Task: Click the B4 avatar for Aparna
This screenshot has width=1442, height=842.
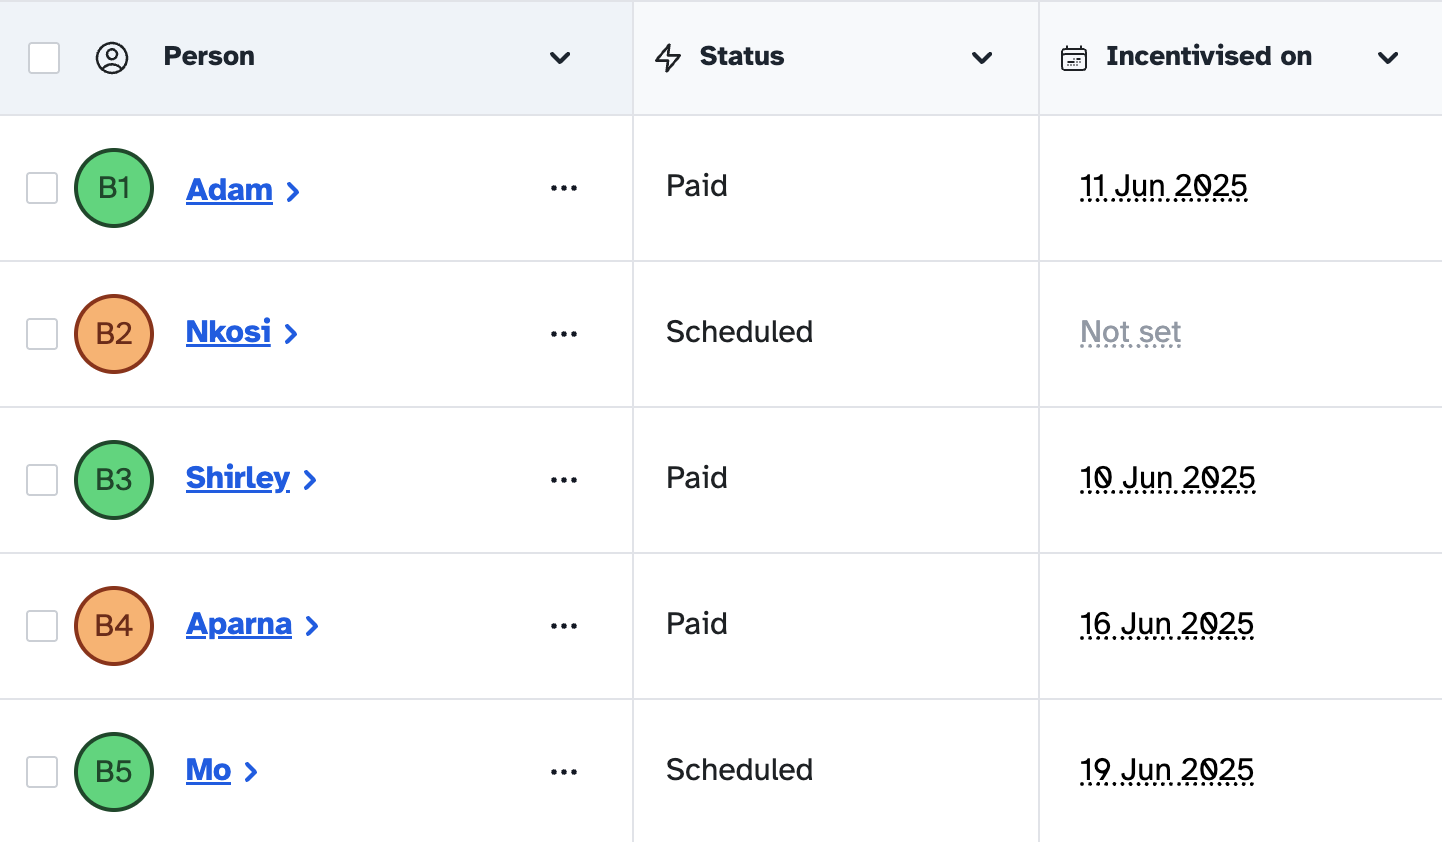Action: pyautogui.click(x=114, y=626)
